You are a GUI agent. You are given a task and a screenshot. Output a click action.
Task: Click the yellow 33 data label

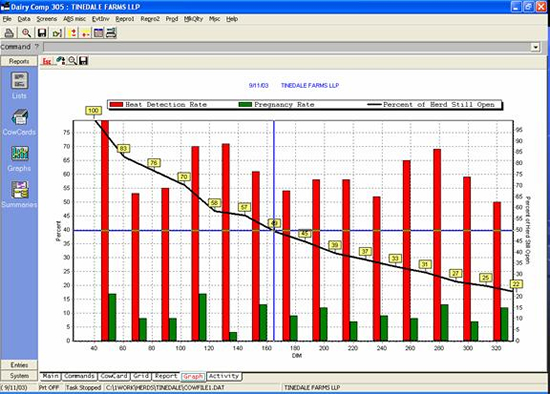click(395, 259)
